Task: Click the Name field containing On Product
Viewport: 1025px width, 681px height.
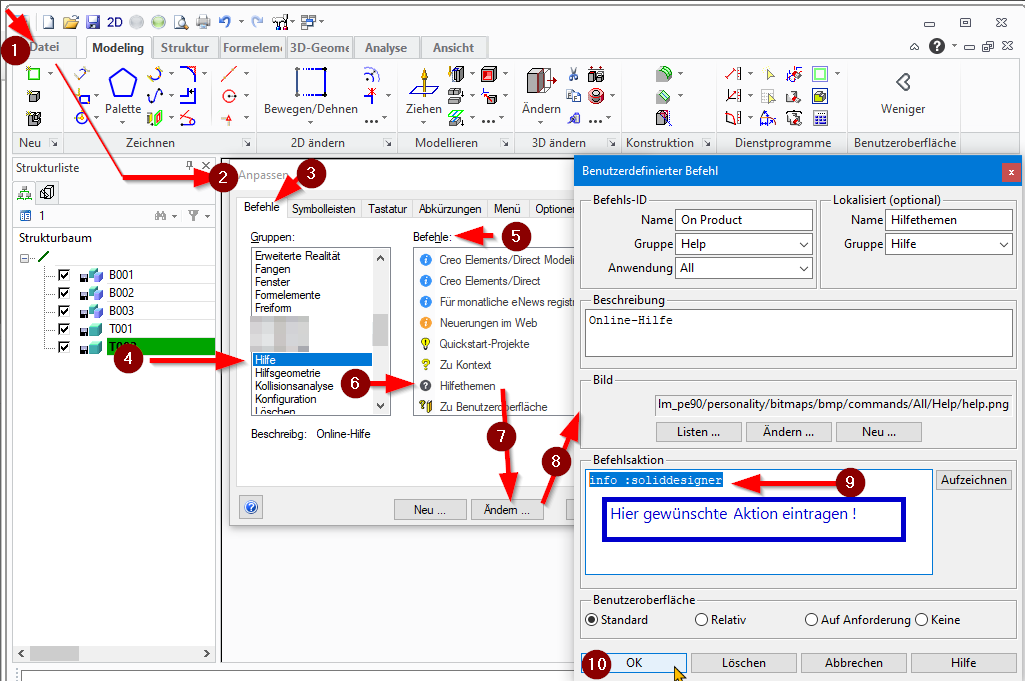Action: pyautogui.click(x=744, y=220)
